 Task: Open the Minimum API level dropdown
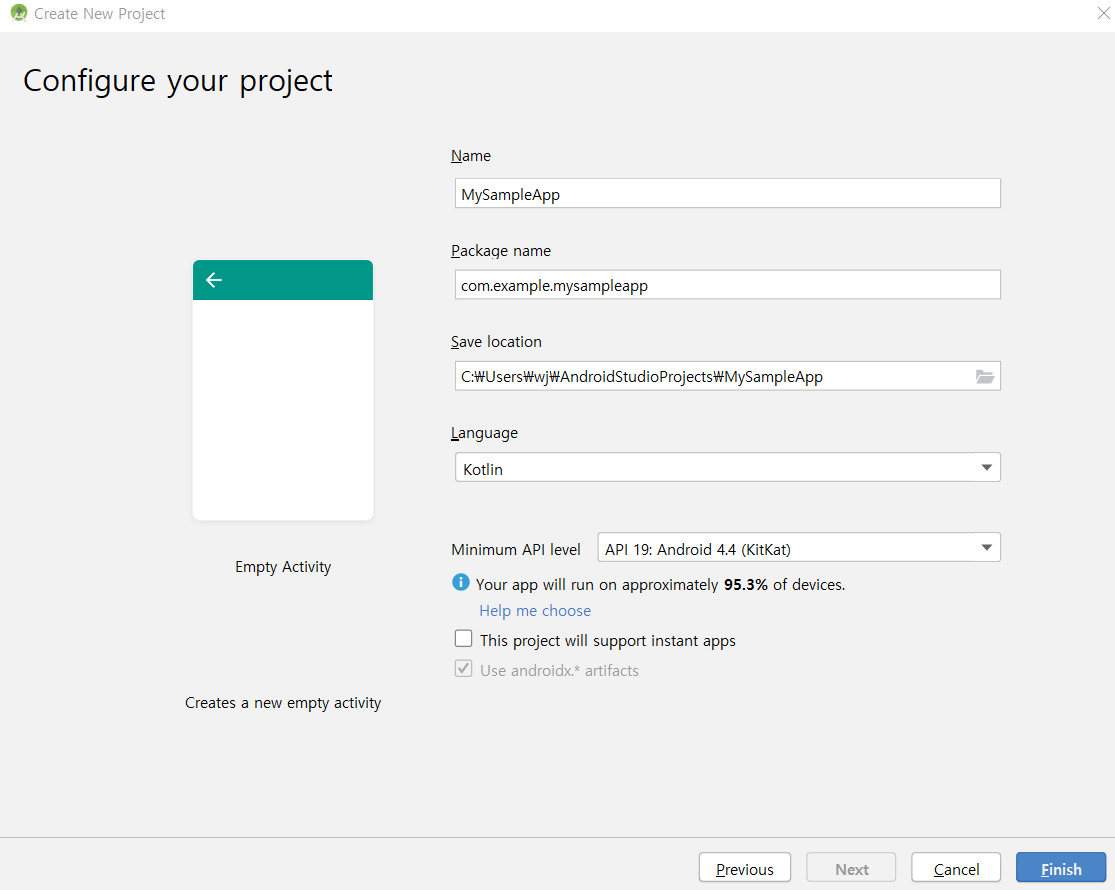[799, 548]
